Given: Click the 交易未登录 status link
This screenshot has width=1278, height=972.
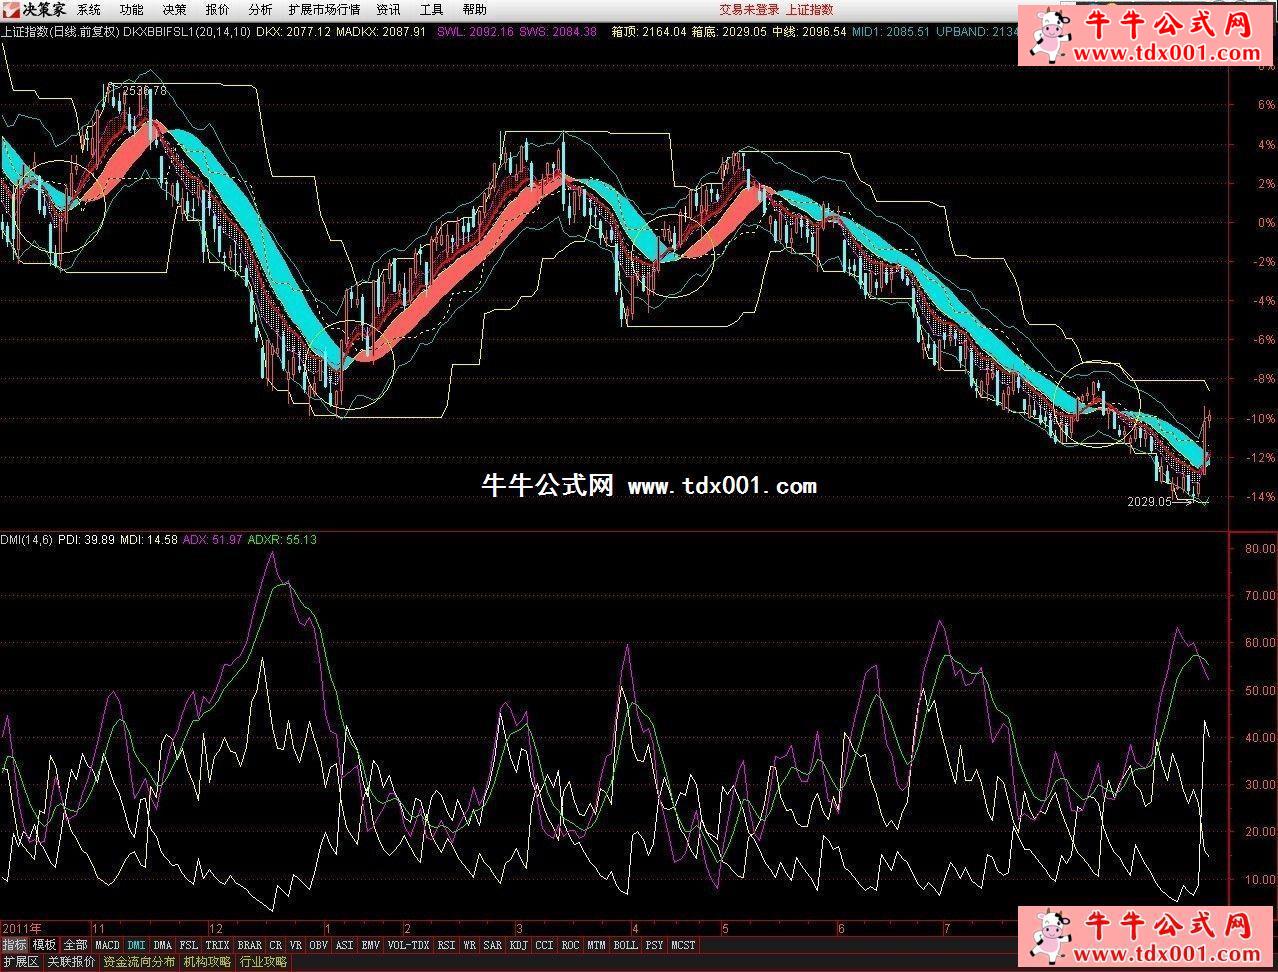Looking at the screenshot, I should point(749,10).
